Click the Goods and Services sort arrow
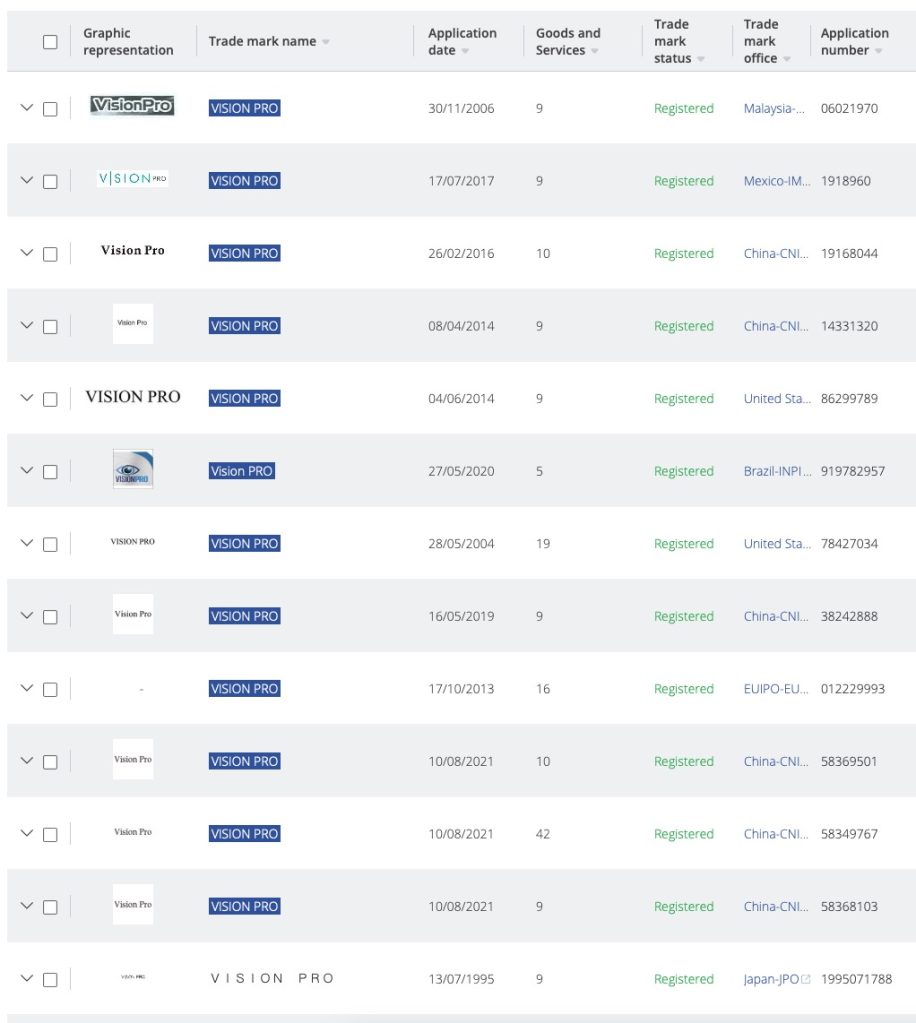 click(x=595, y=51)
